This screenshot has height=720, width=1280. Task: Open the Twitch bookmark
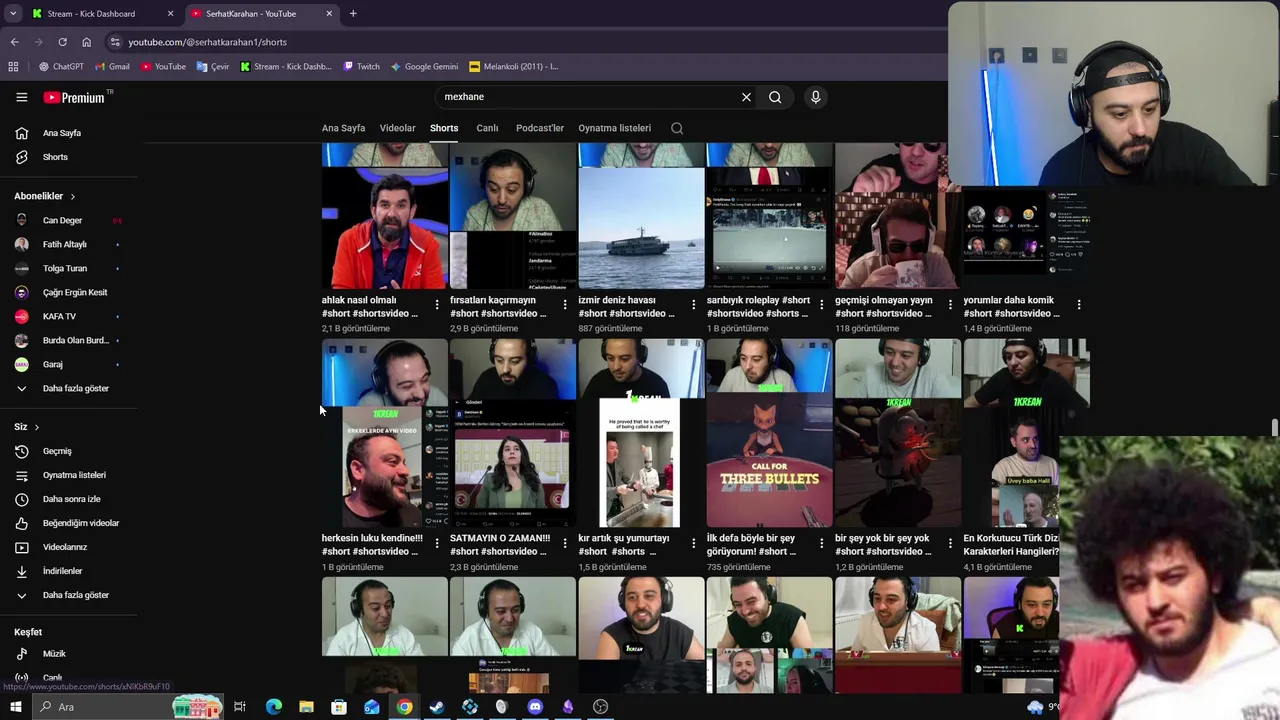point(361,67)
